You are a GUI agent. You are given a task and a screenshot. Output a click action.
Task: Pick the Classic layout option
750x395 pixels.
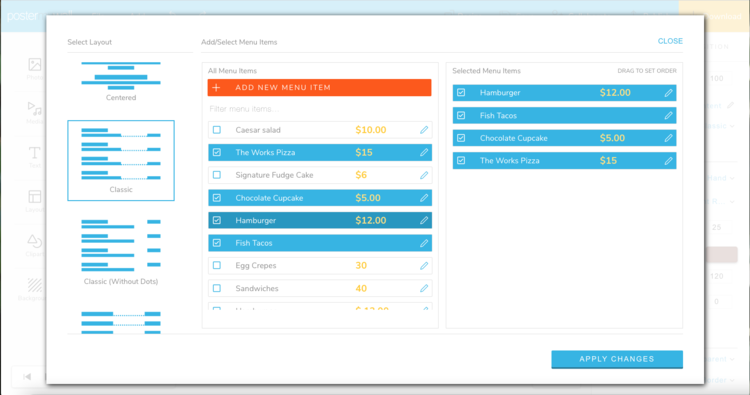121,160
